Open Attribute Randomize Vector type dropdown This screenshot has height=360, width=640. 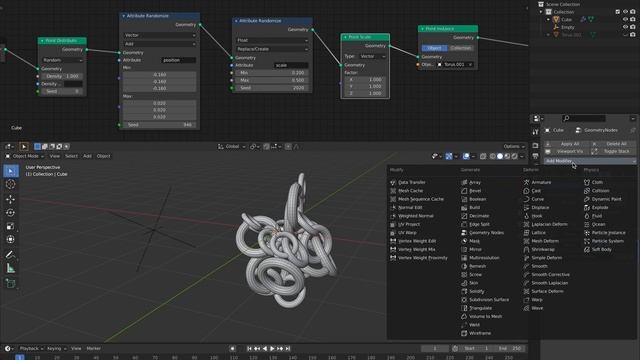point(160,35)
